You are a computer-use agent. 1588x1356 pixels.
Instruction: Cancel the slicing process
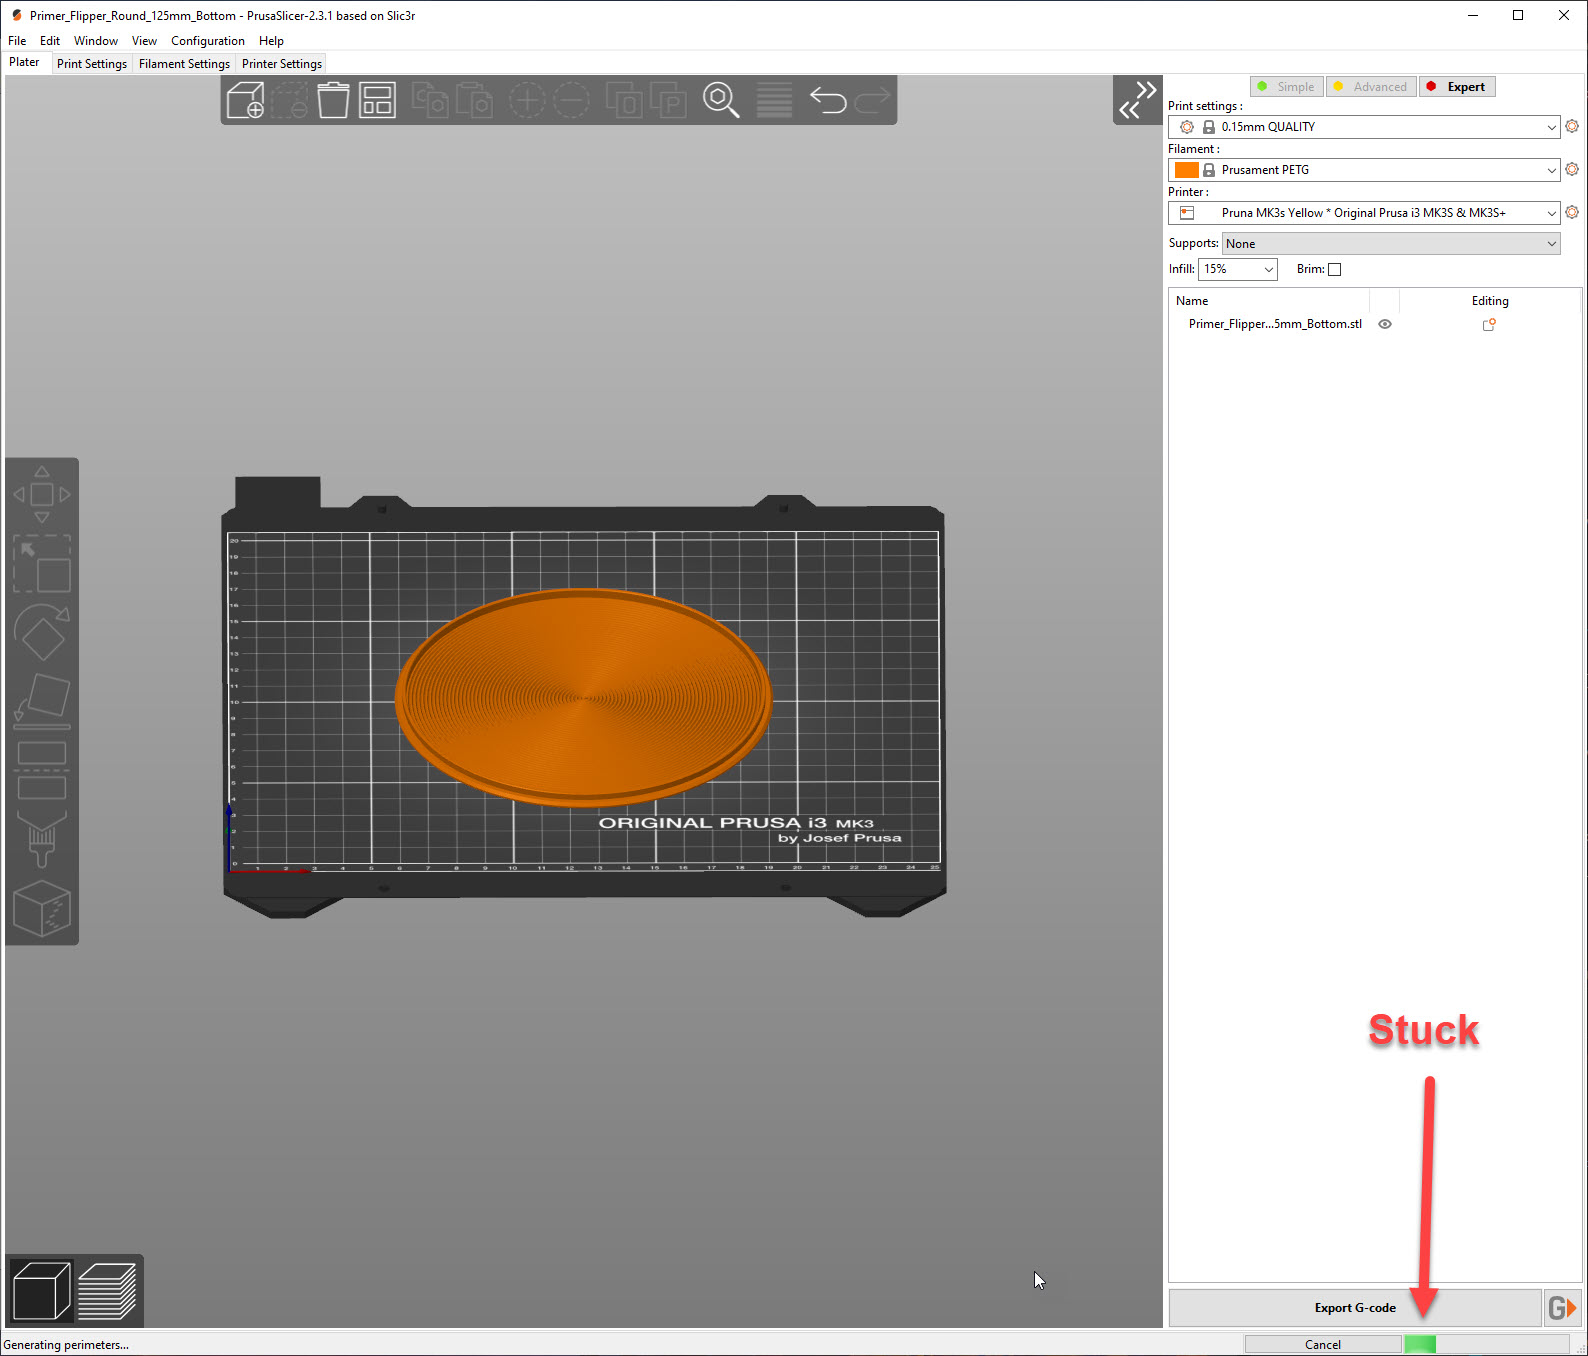[x=1323, y=1344]
